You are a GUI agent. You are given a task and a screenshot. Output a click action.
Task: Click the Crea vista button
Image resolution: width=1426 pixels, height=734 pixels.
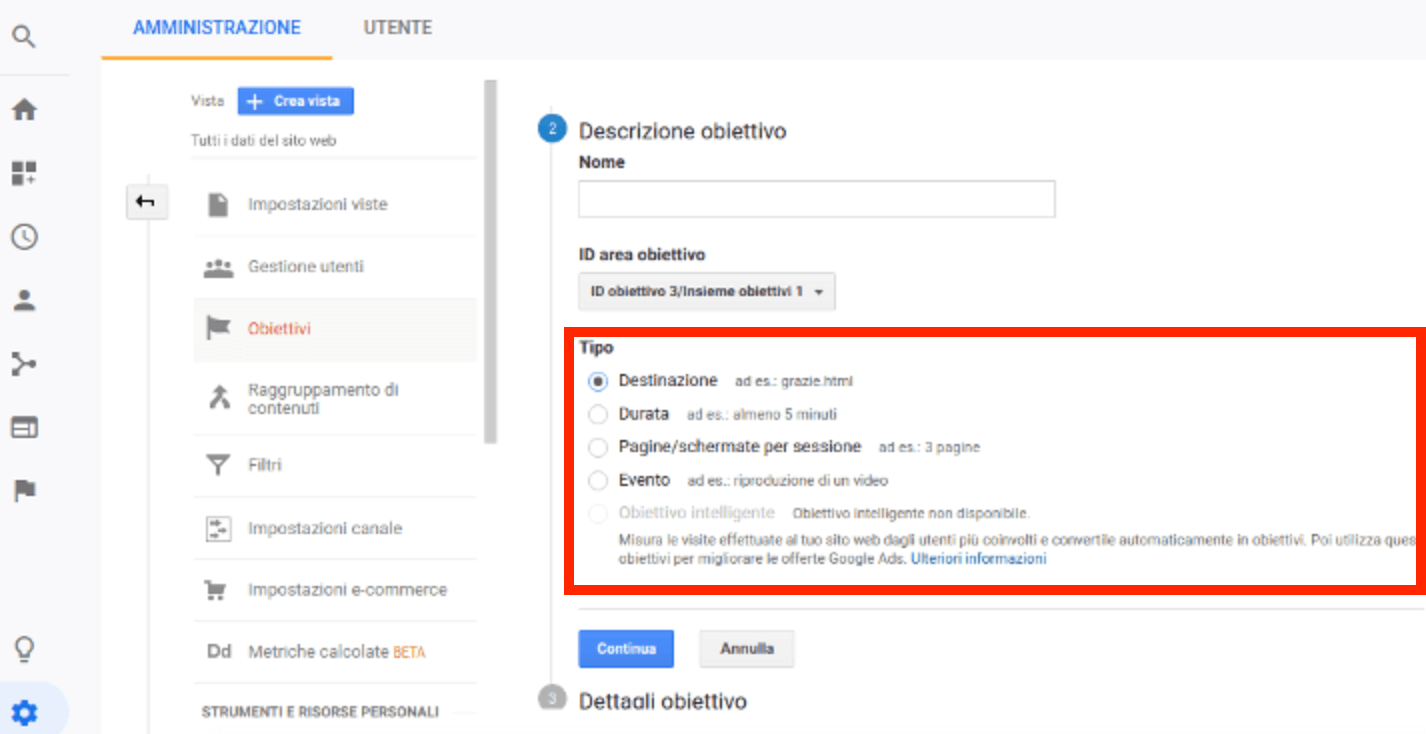[x=295, y=101]
